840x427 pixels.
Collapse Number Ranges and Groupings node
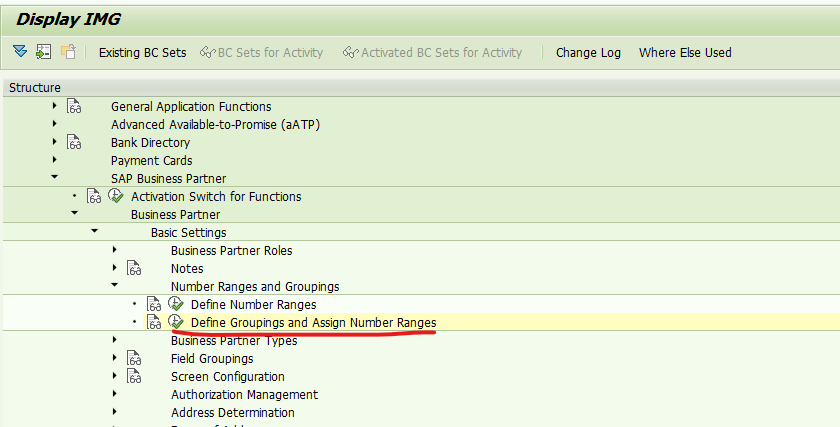pyautogui.click(x=115, y=285)
